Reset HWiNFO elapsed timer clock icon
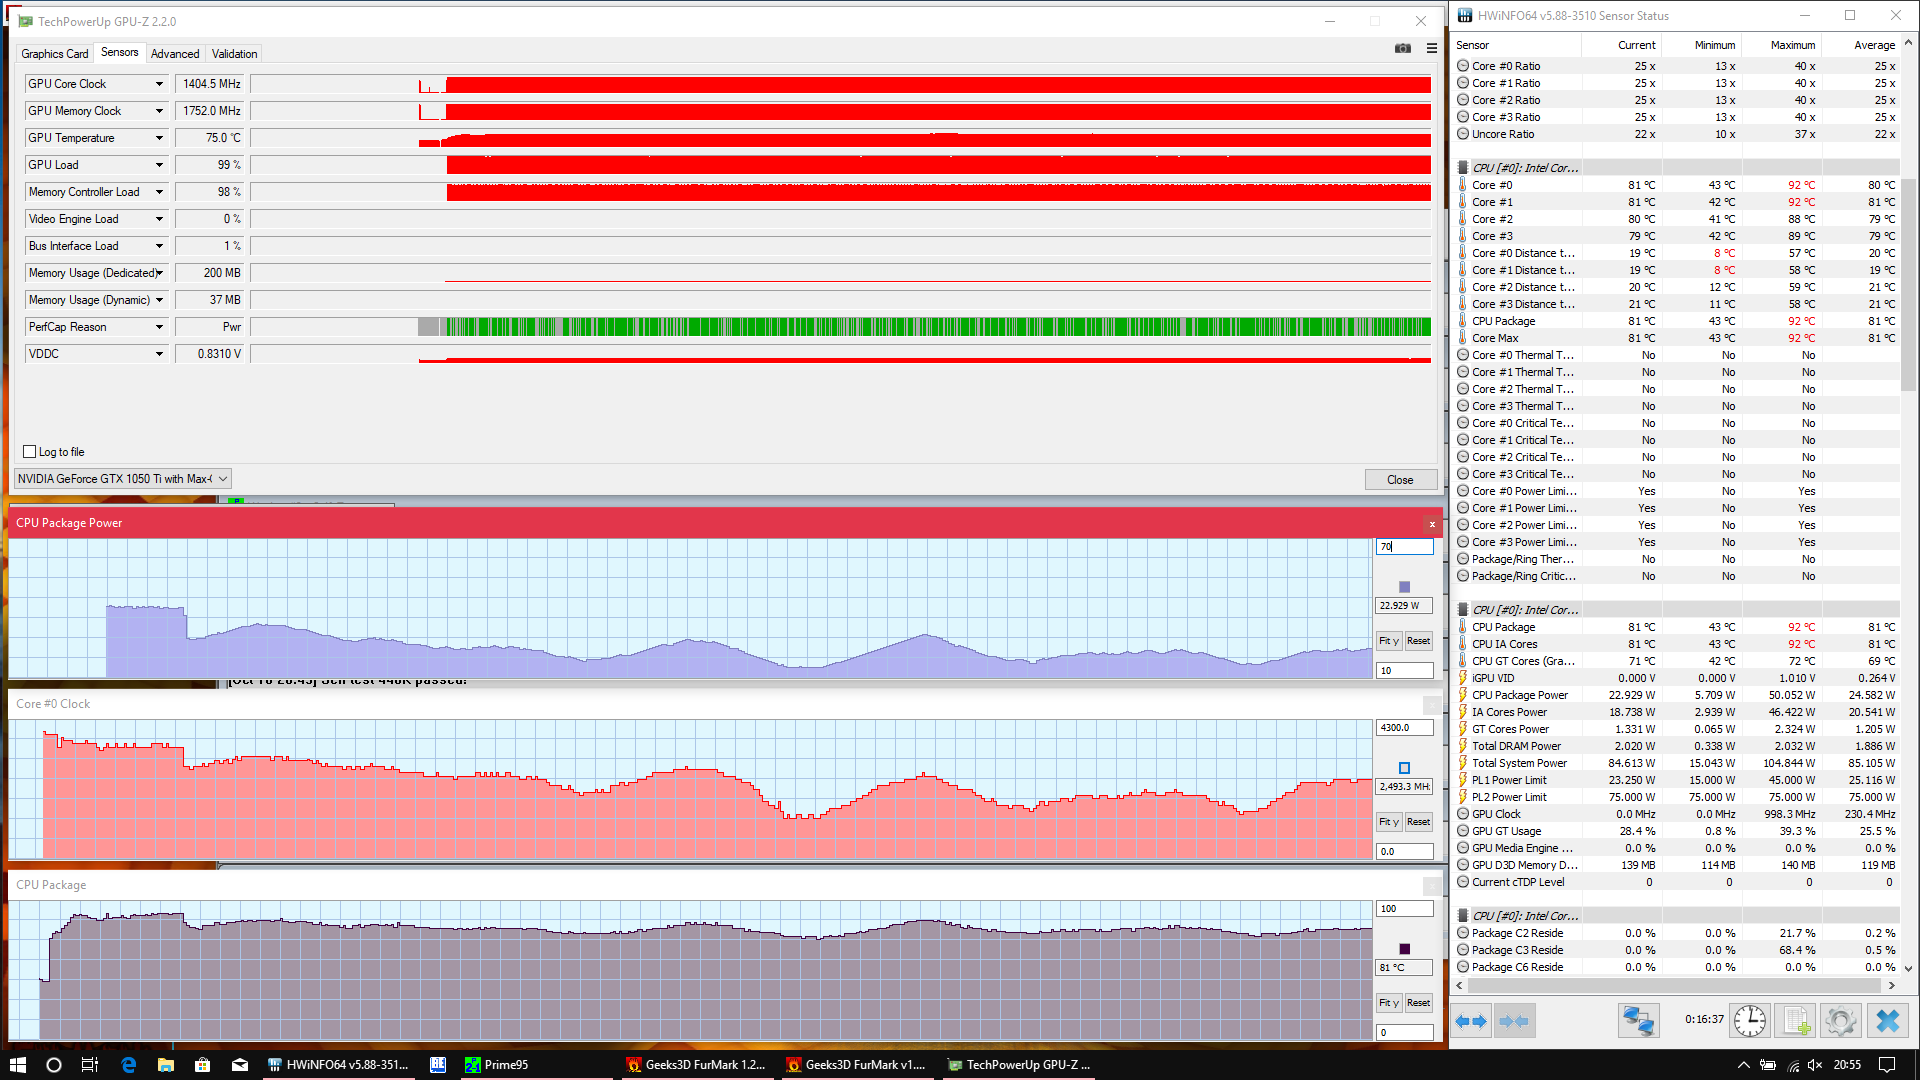This screenshot has width=1920, height=1080. click(x=1749, y=1021)
